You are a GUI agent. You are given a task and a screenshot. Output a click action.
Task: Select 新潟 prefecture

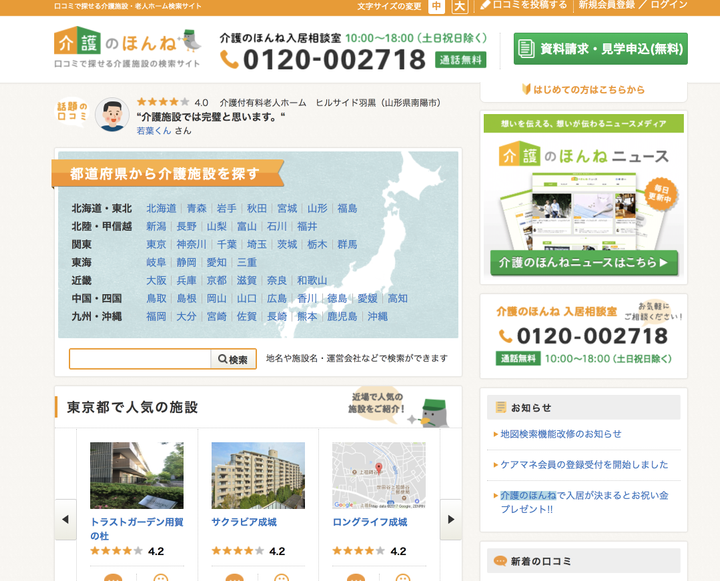156,226
